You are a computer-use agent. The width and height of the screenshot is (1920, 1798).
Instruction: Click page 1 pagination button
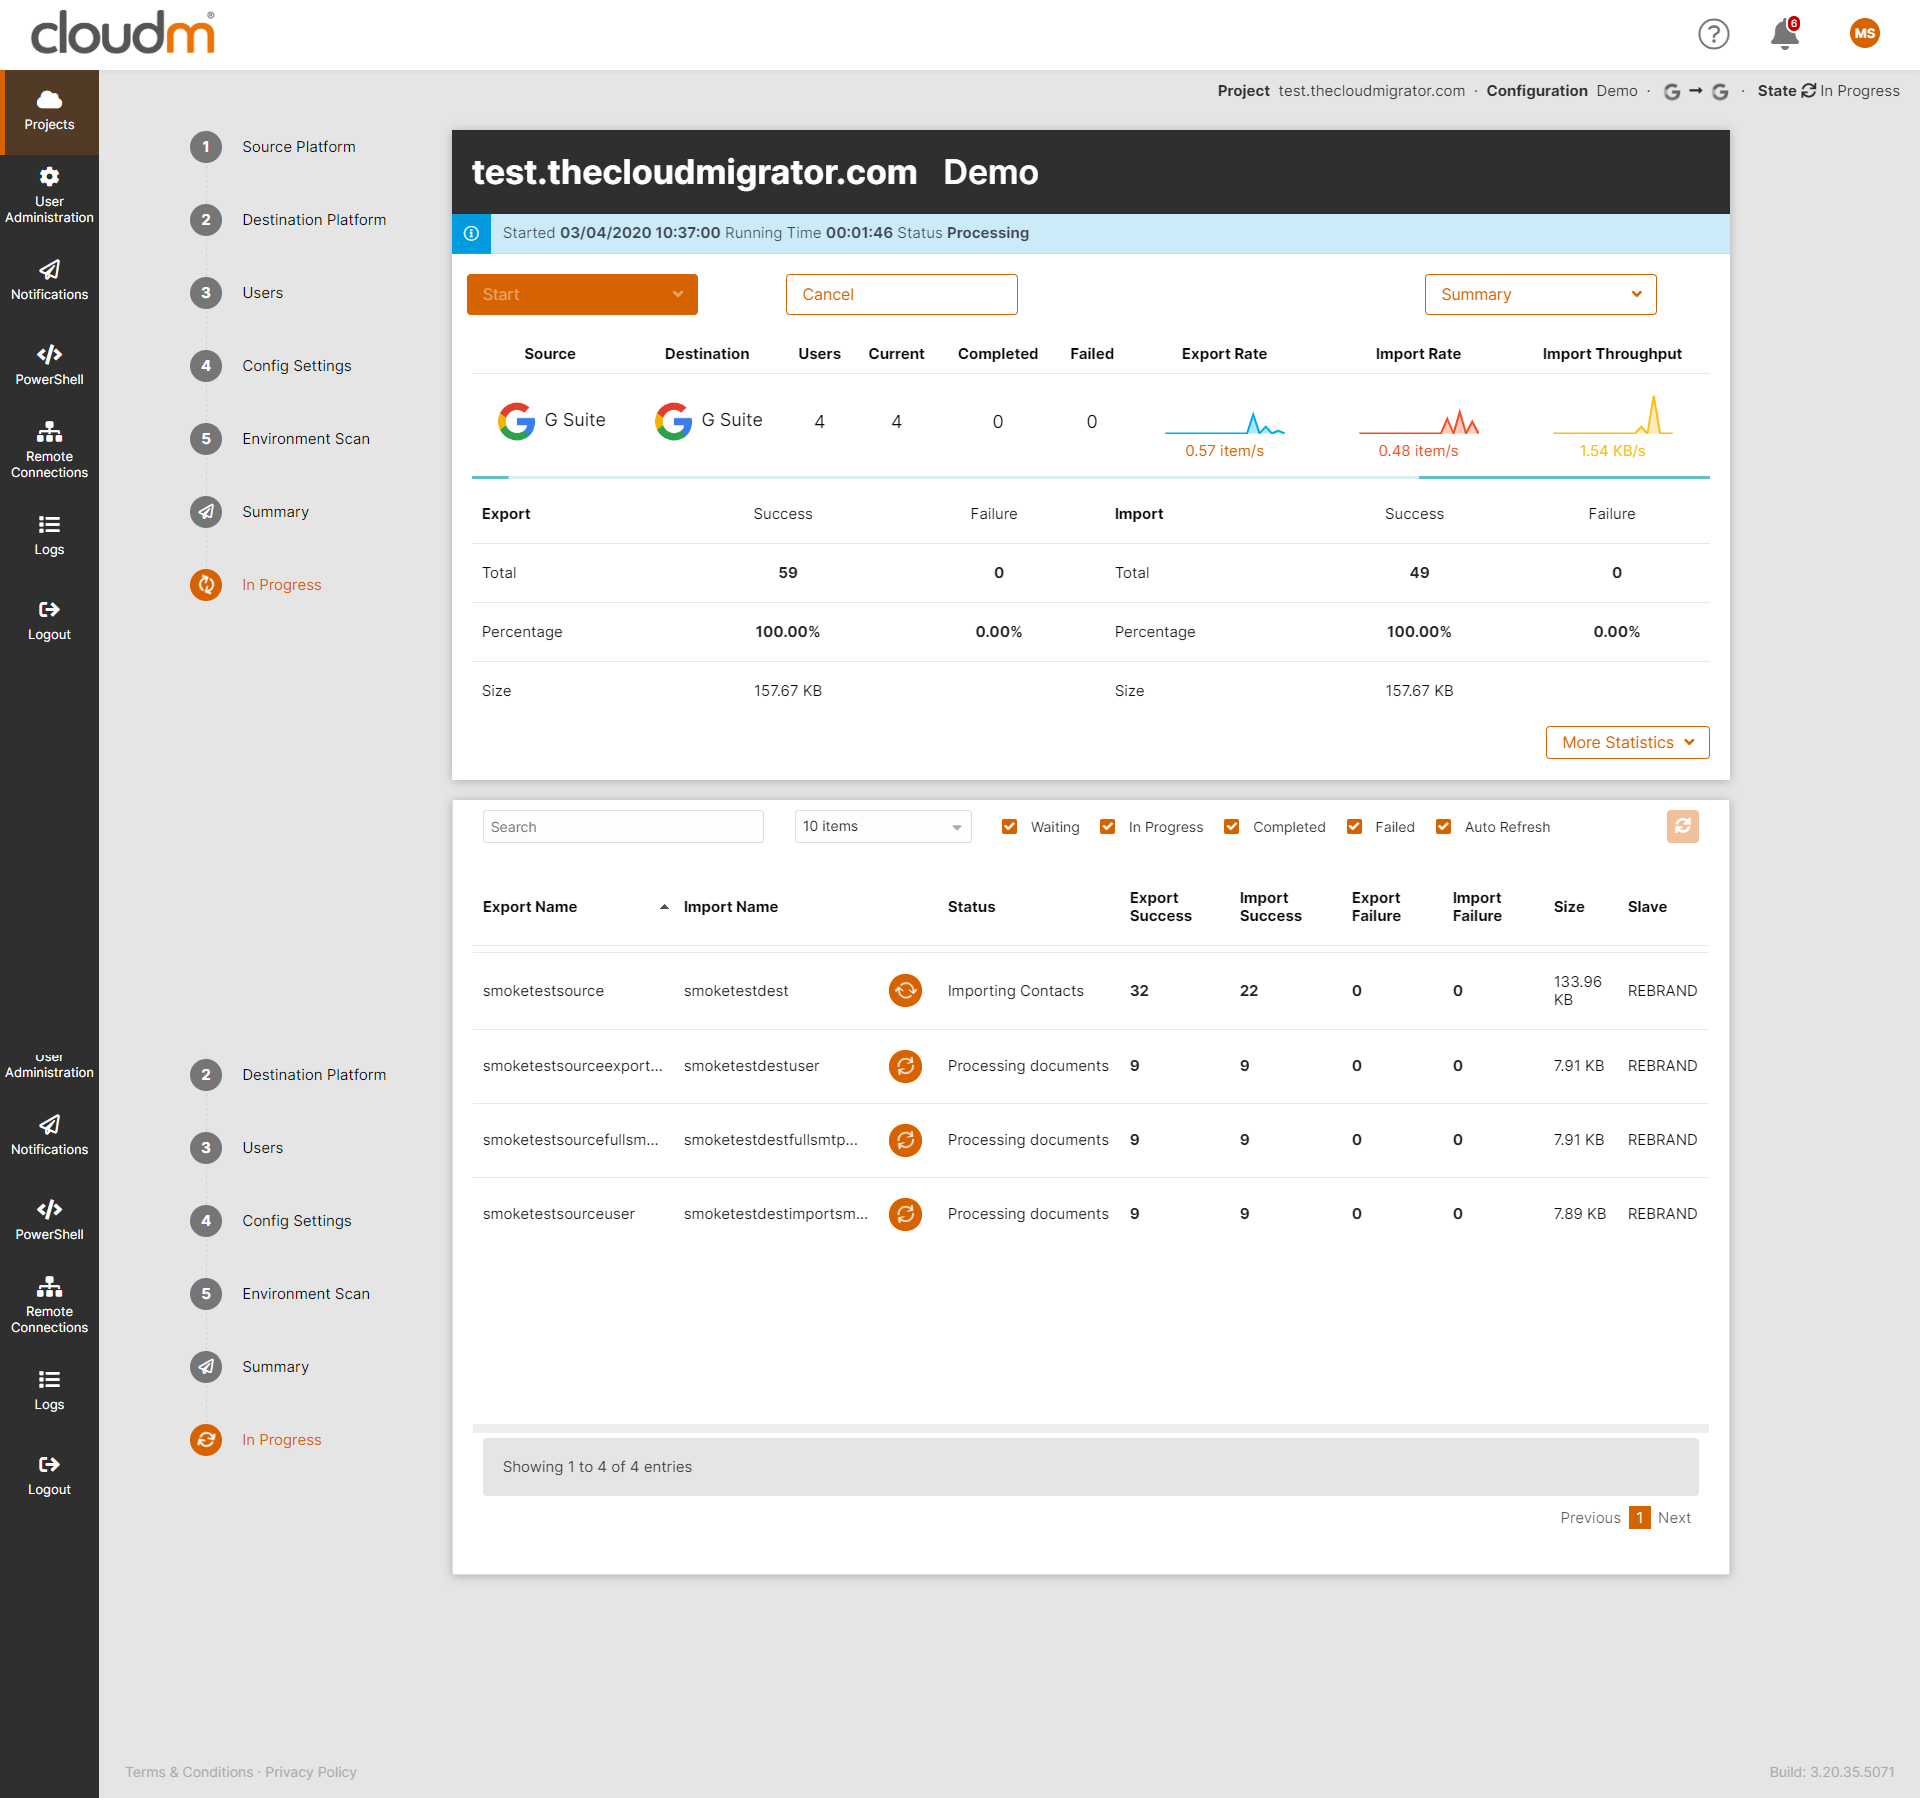click(x=1639, y=1518)
